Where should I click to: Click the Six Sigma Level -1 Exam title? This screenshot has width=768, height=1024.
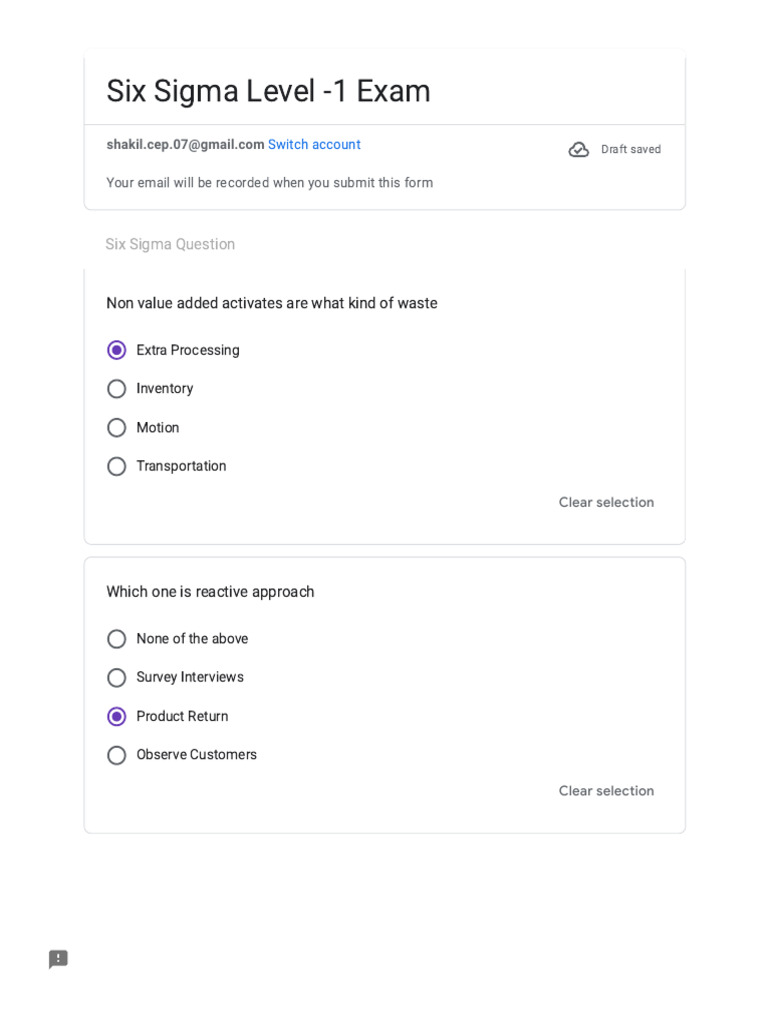pyautogui.click(x=268, y=91)
